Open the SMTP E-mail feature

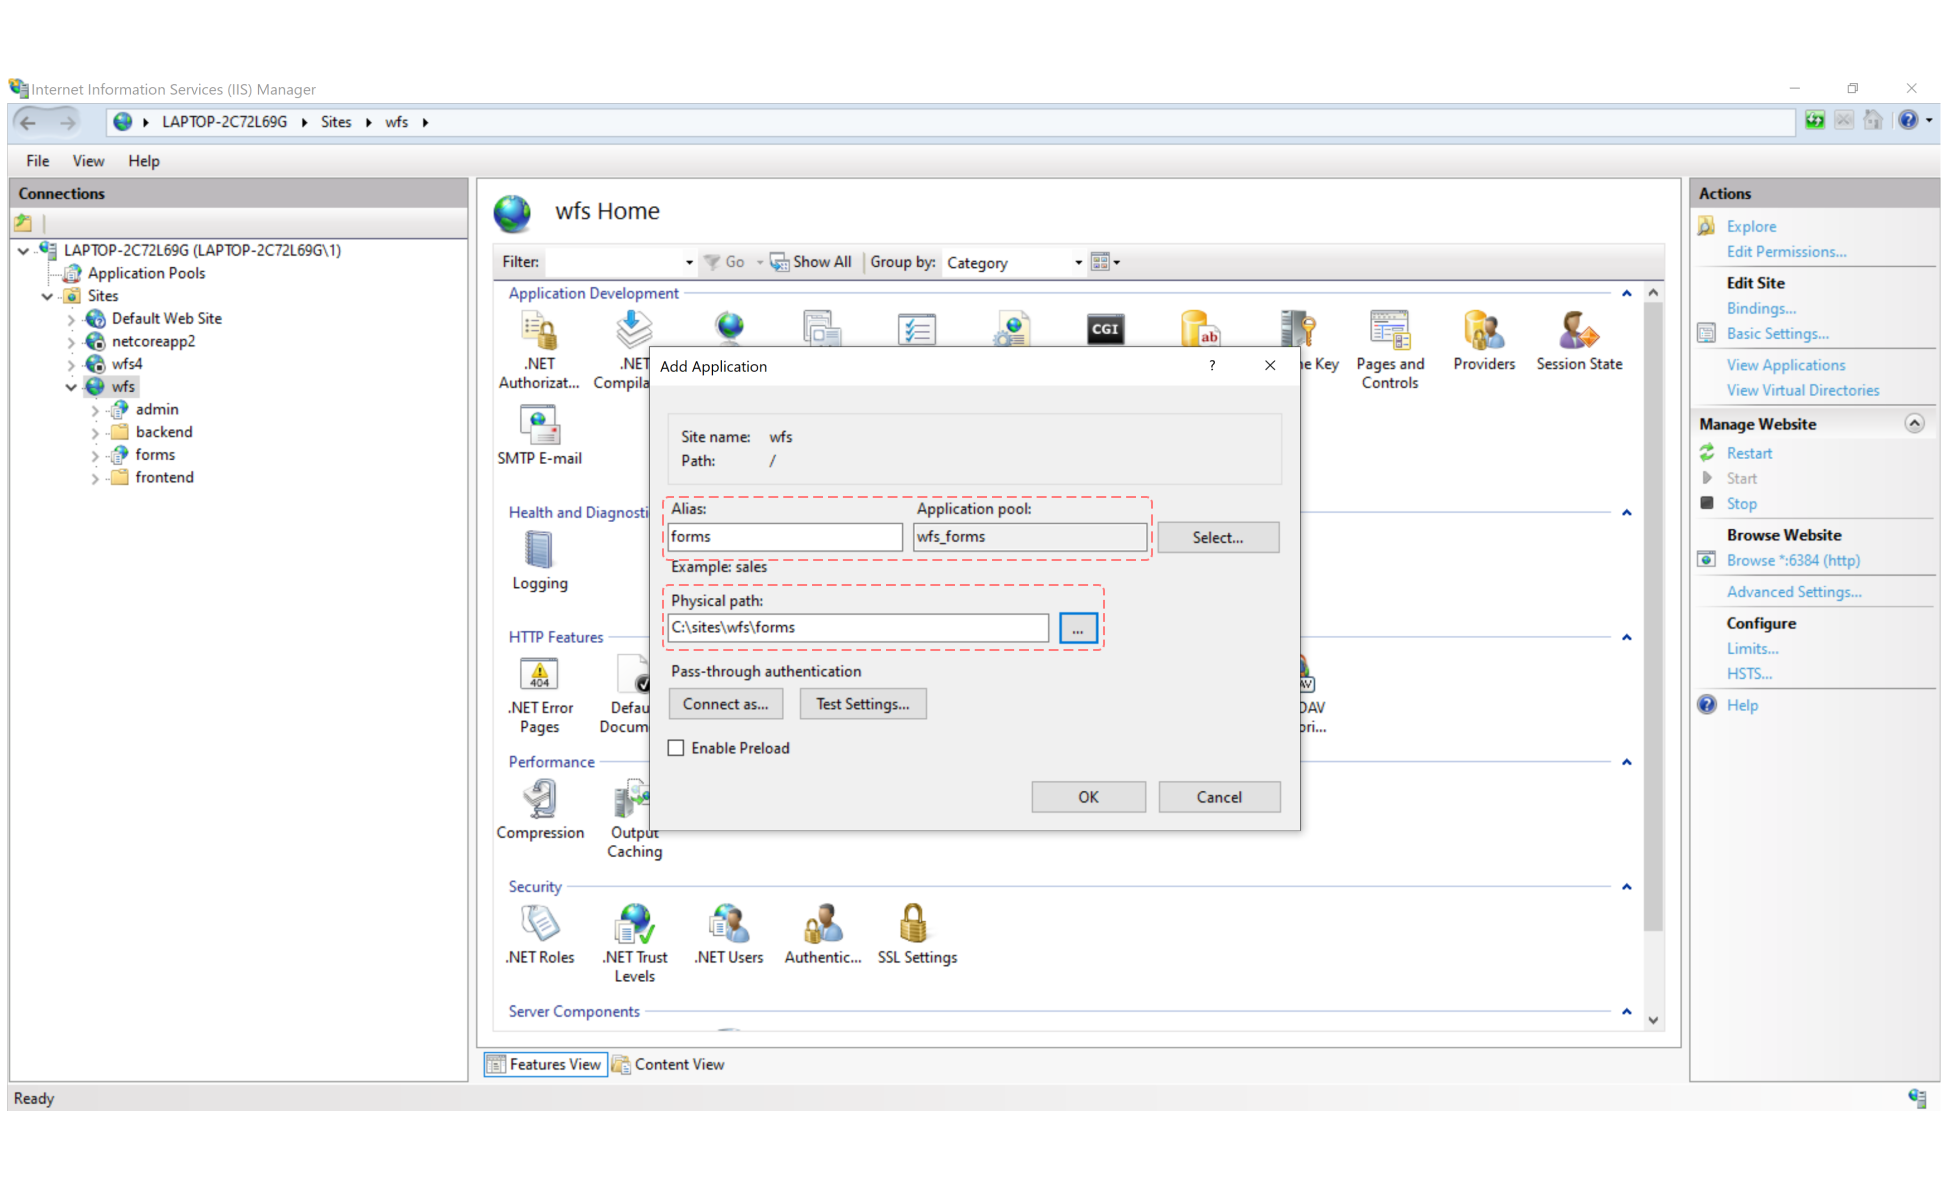[x=539, y=435]
